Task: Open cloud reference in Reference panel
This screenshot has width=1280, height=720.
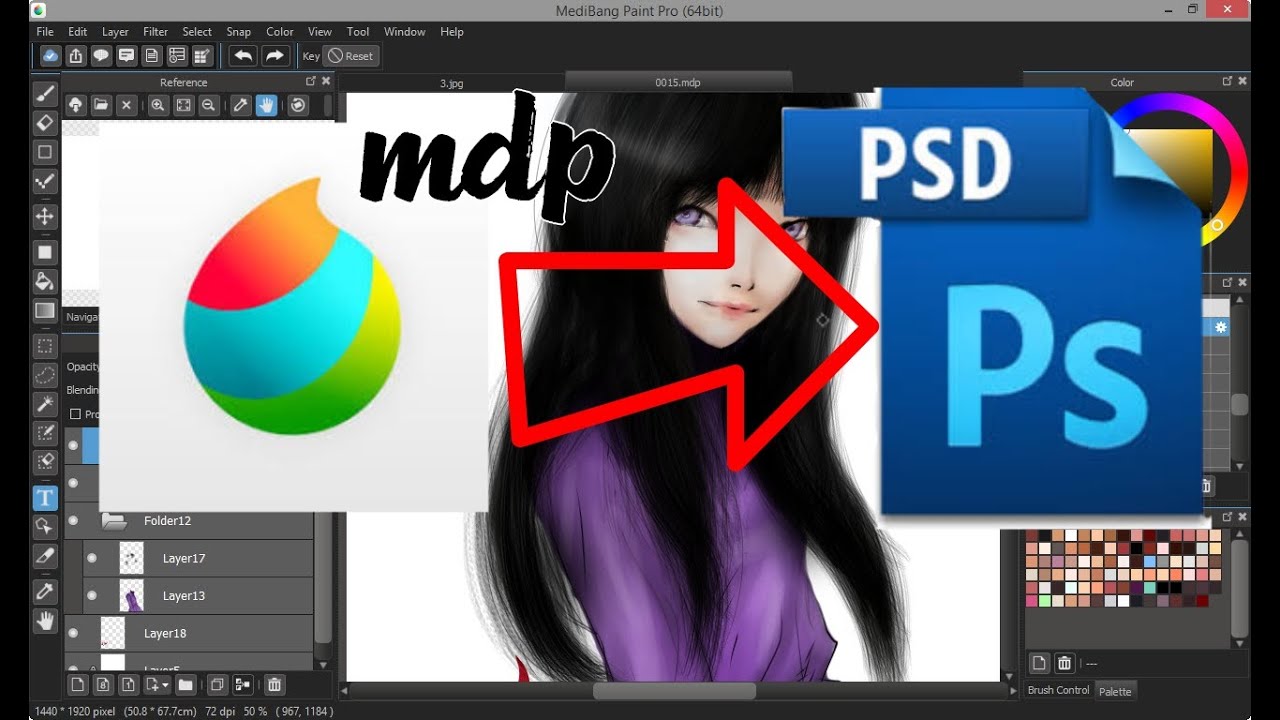Action: coord(76,105)
